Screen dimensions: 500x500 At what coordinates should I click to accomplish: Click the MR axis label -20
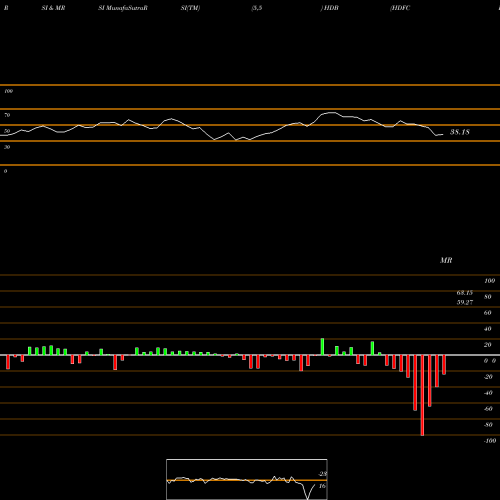click(488, 377)
